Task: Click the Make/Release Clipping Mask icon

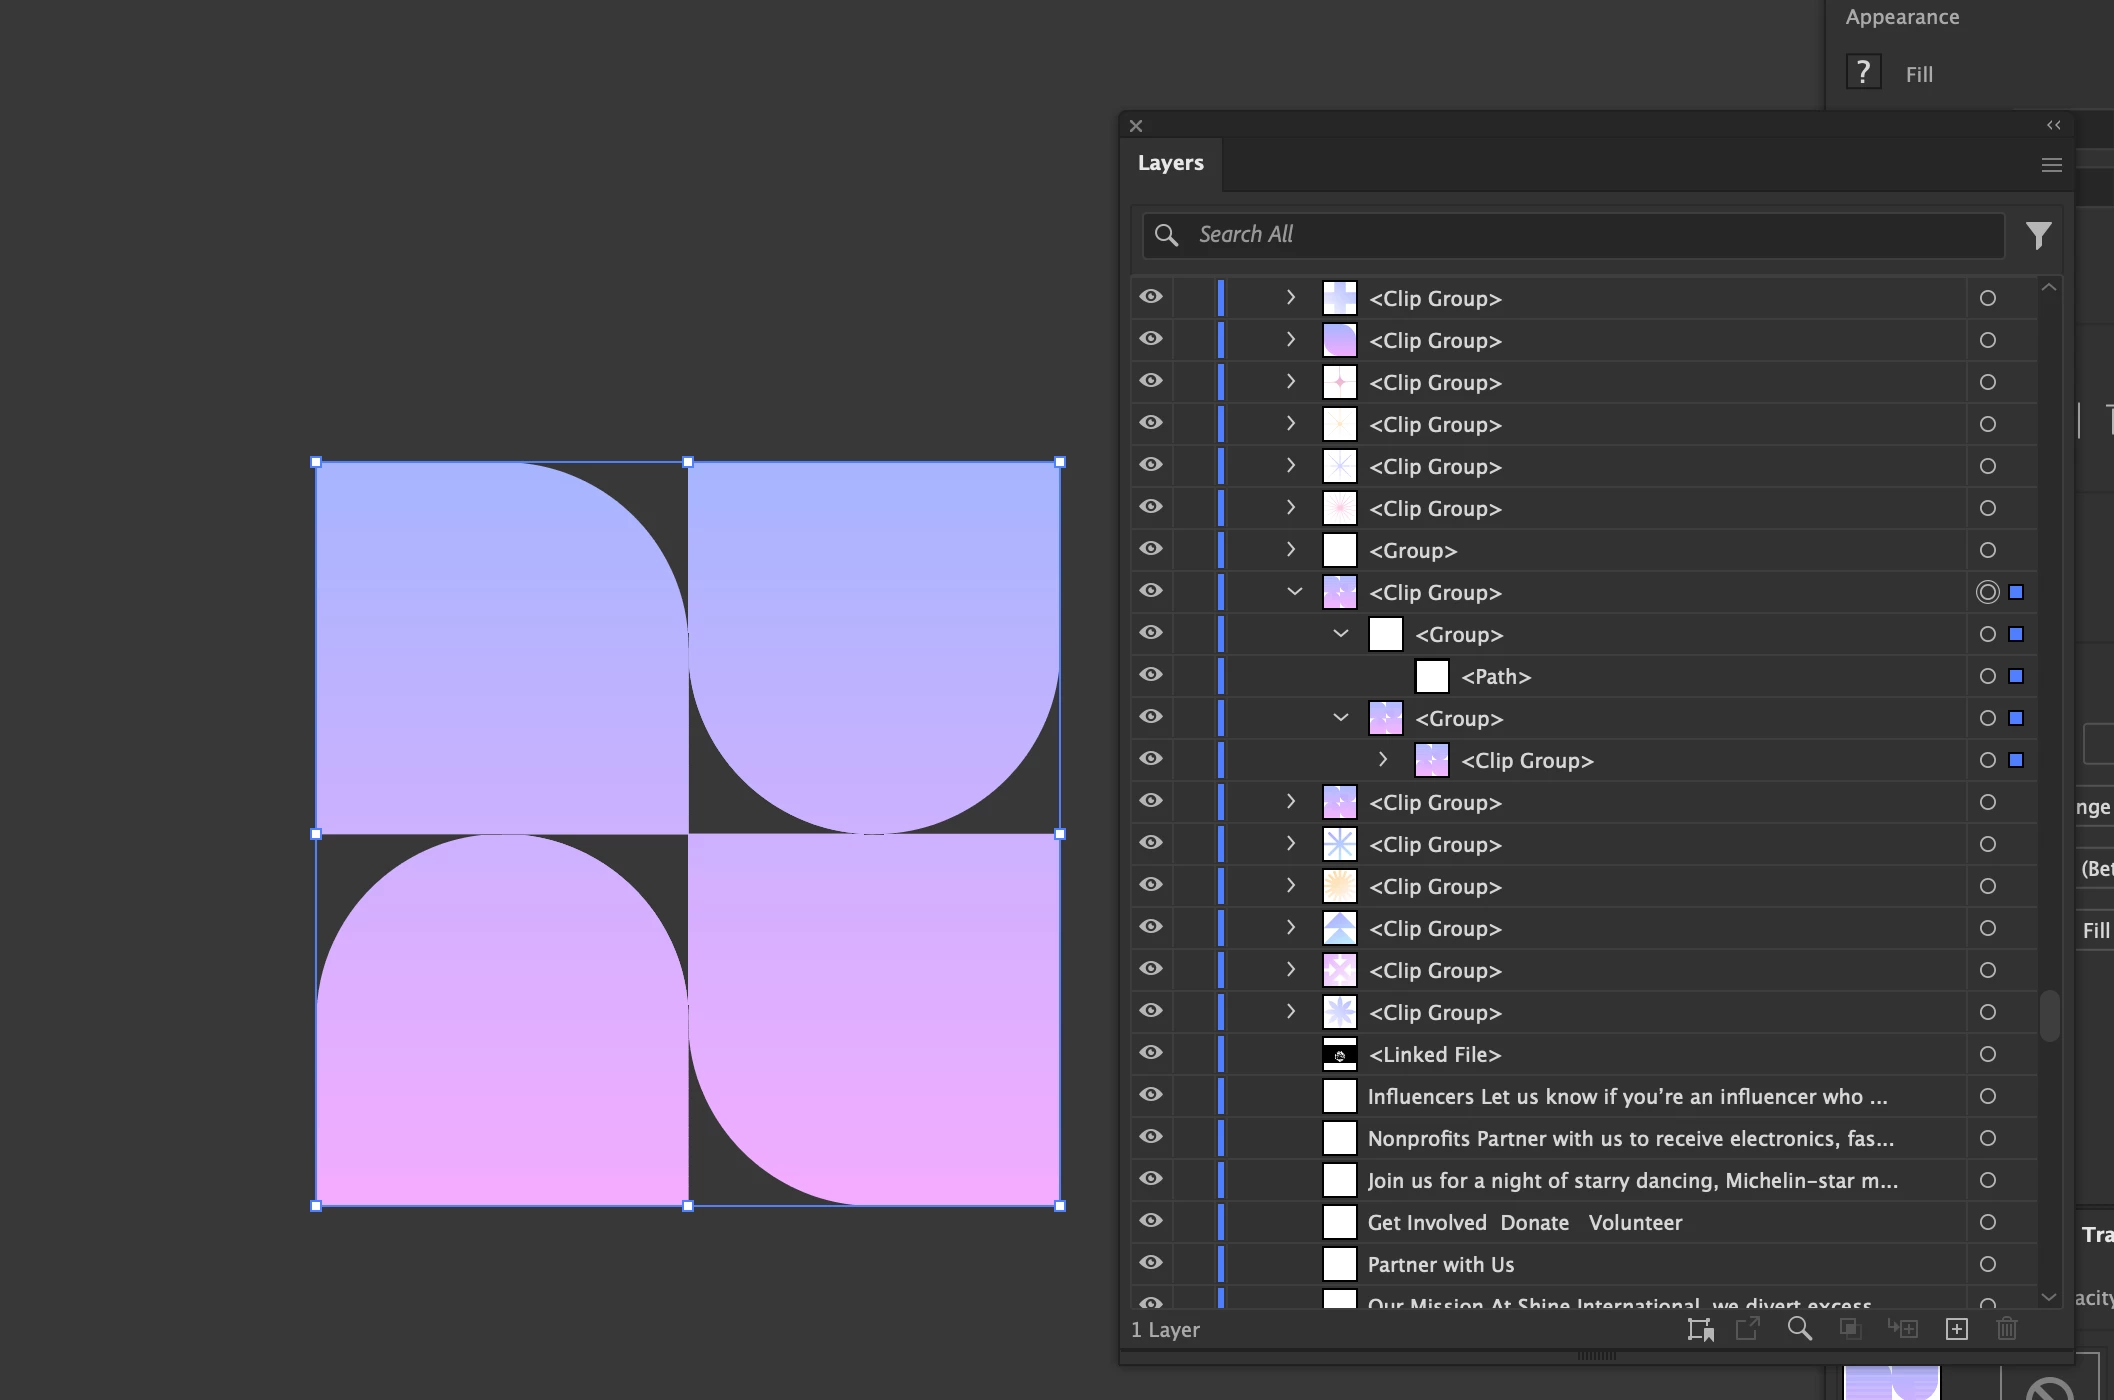Action: (x=1850, y=1329)
